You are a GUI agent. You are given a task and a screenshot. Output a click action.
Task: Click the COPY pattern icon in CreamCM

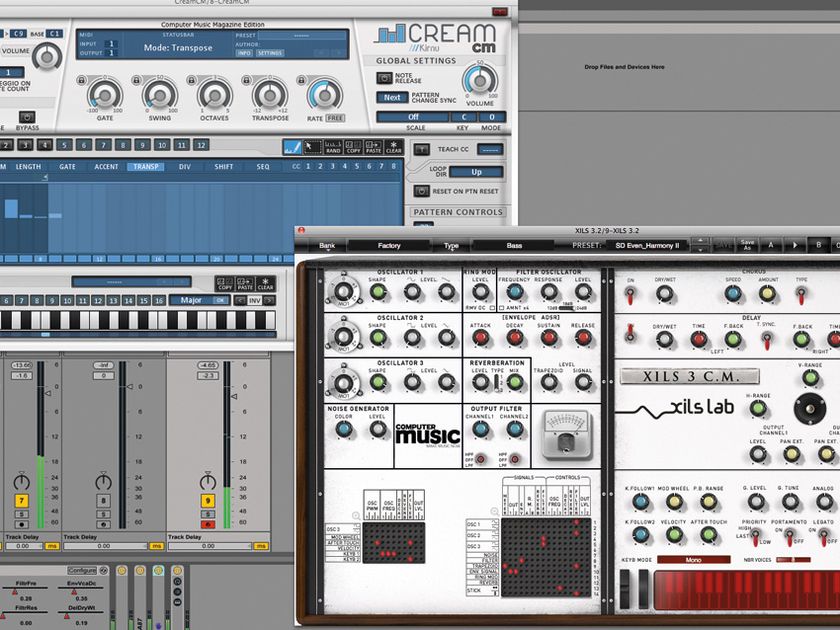[x=353, y=149]
